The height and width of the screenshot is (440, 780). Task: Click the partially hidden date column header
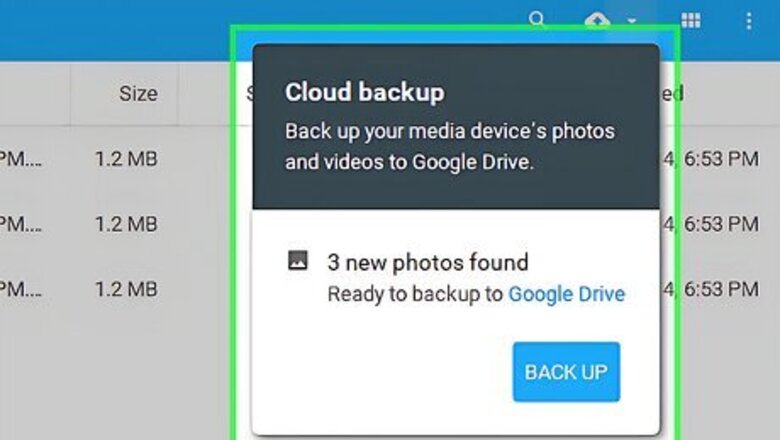coord(672,94)
